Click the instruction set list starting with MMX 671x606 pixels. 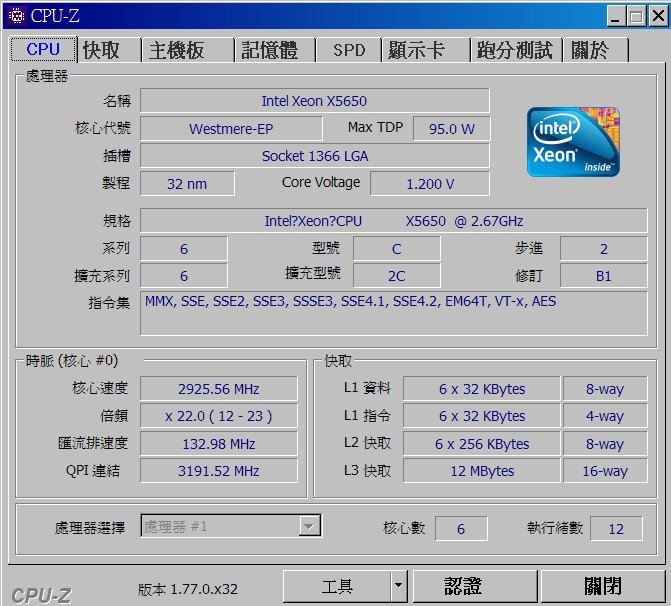[394, 313]
